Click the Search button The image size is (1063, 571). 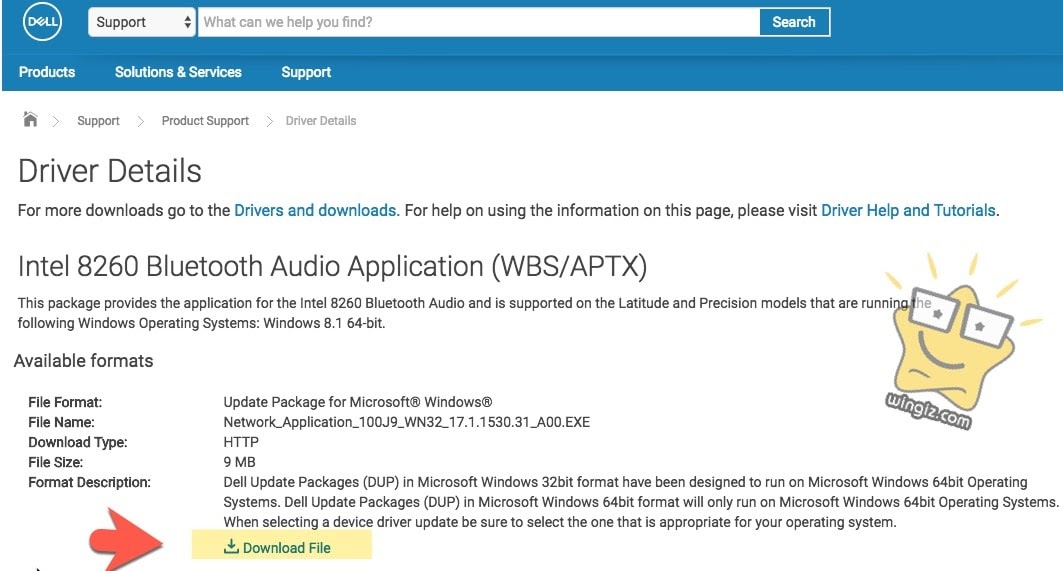[794, 22]
